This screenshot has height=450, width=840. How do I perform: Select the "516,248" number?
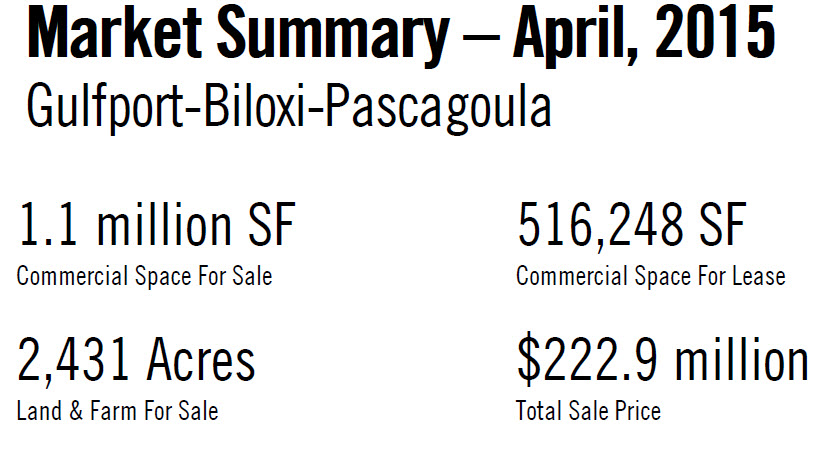pos(600,226)
